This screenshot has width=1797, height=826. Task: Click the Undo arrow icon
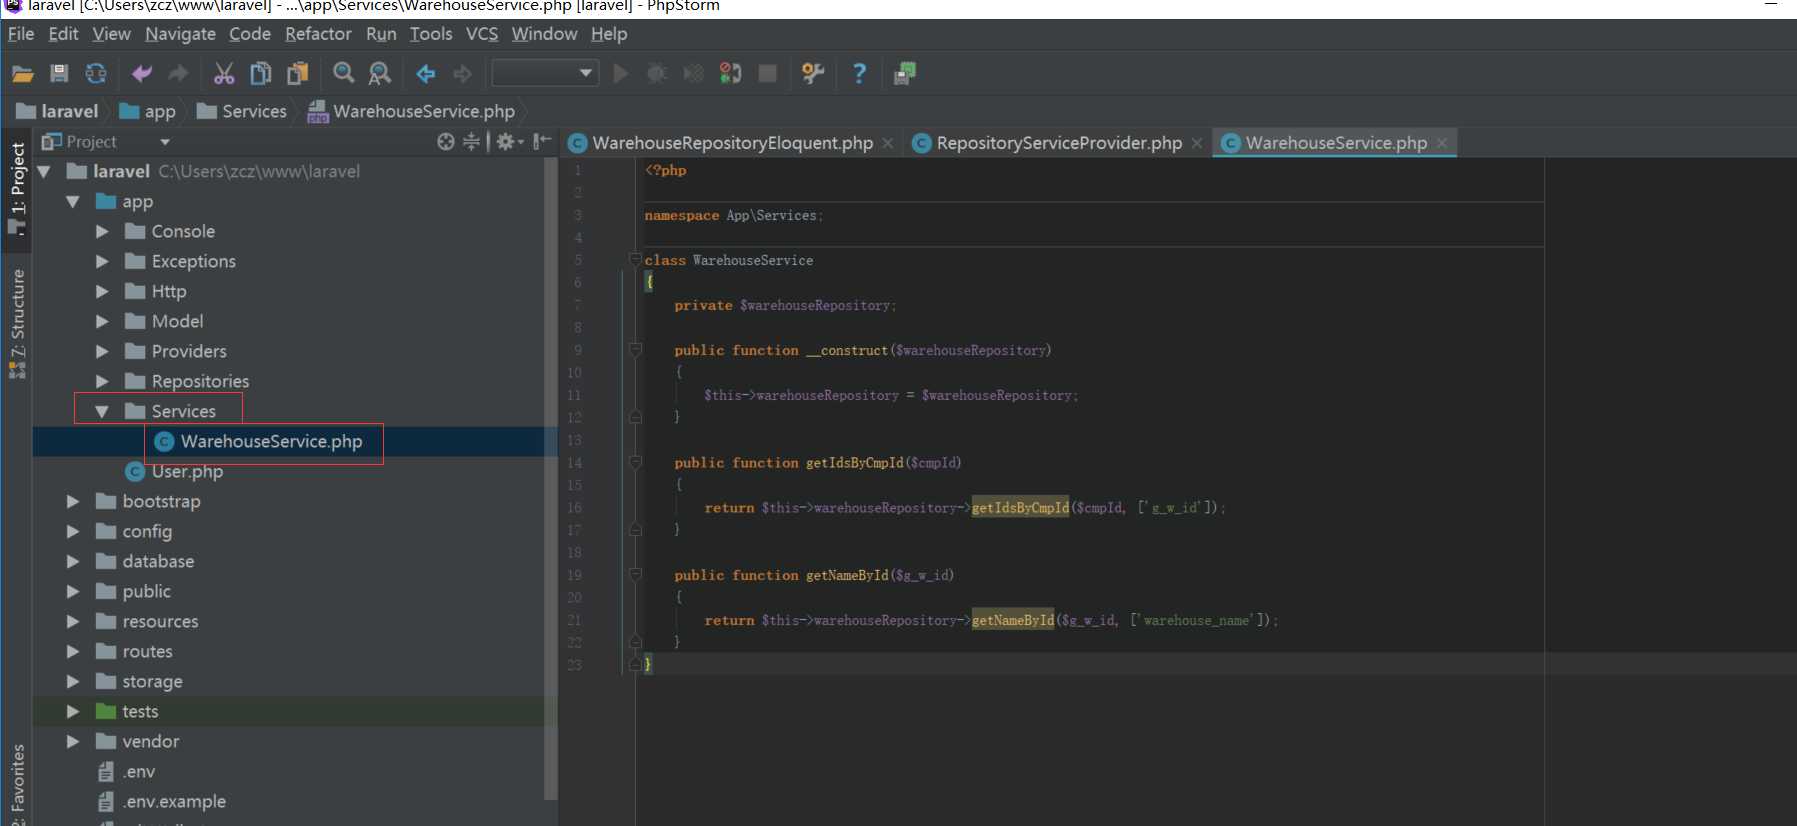pos(142,73)
